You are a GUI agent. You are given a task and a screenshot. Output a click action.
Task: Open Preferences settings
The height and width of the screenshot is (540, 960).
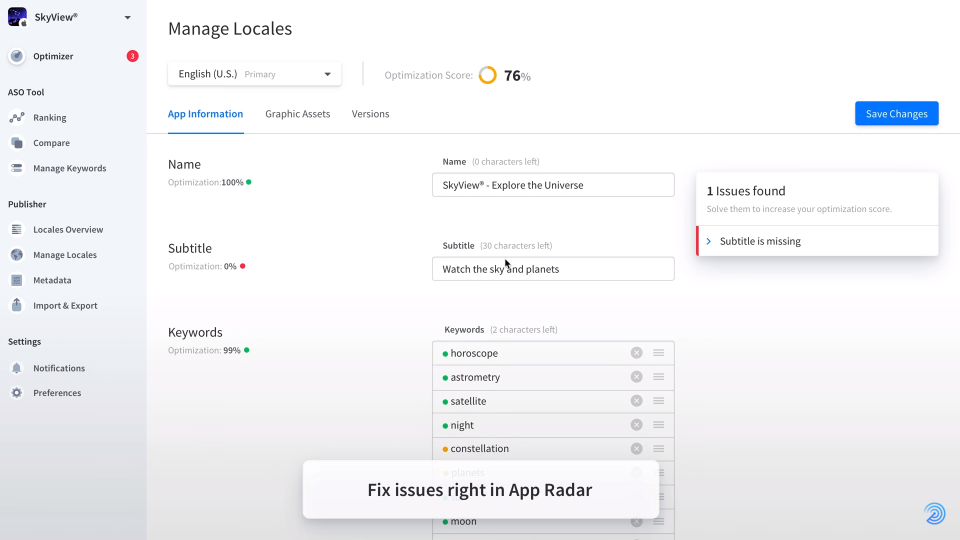click(x=57, y=393)
